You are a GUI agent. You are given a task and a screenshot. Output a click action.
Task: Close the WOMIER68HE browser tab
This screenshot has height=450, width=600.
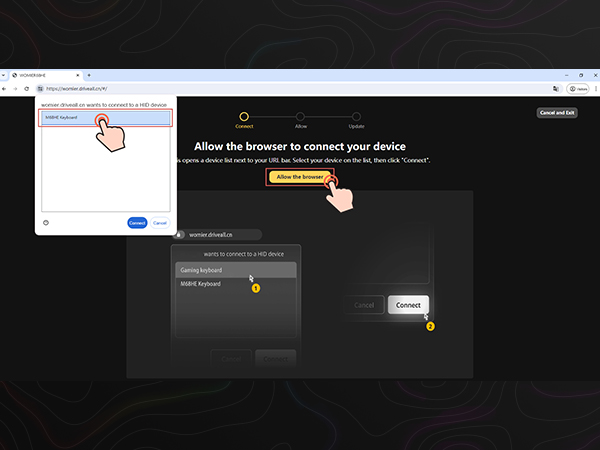point(77,75)
